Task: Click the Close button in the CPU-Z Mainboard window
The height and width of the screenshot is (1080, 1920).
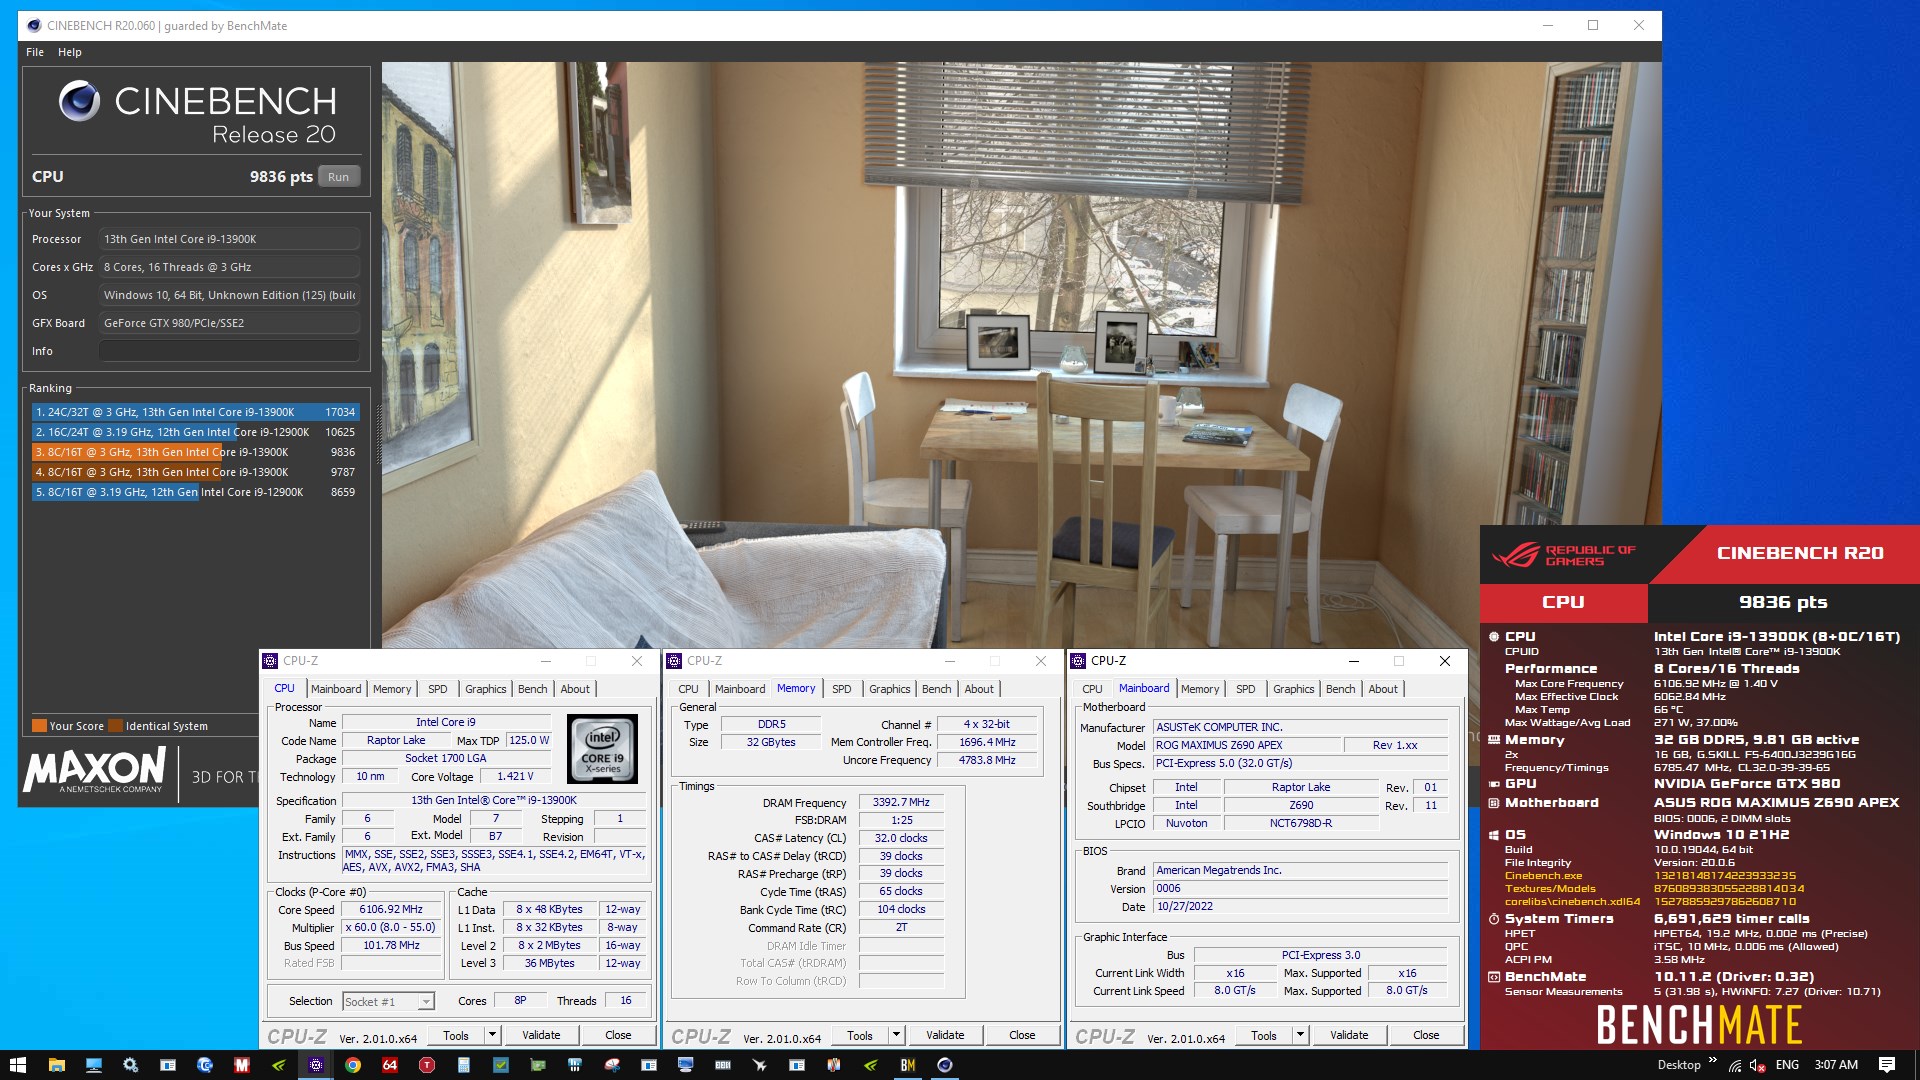Action: tap(1426, 1035)
